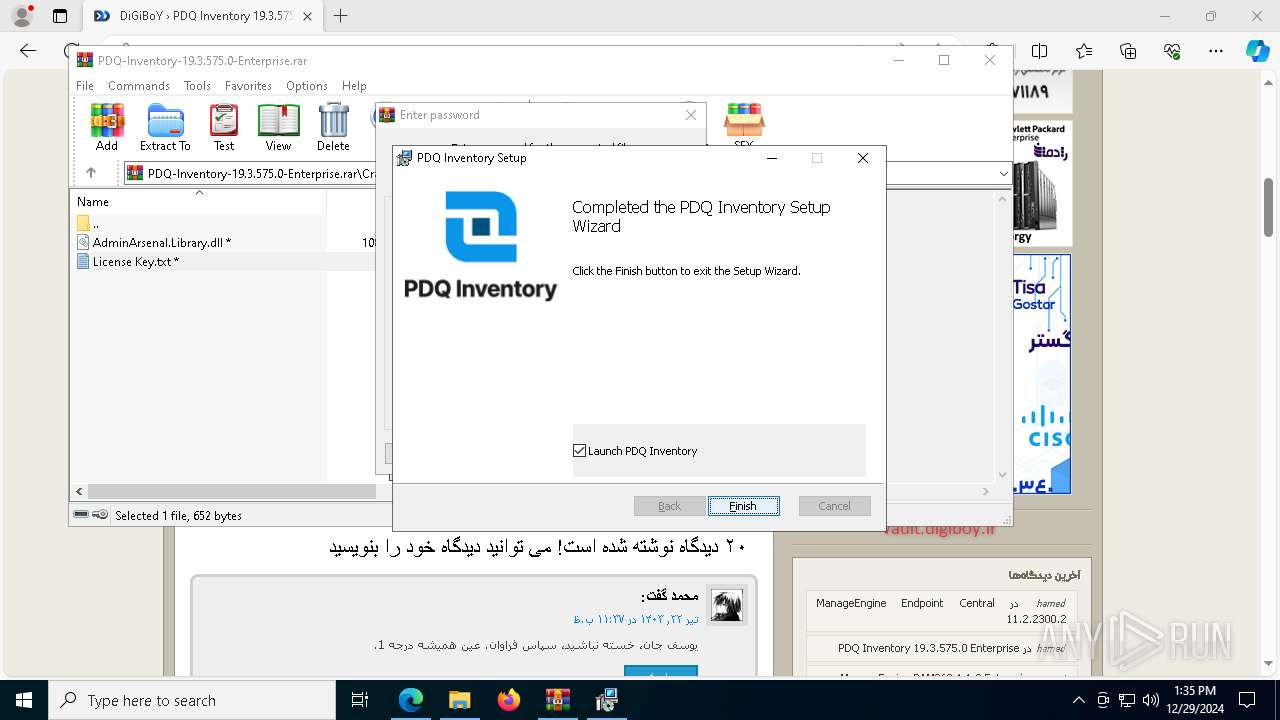Open Edge tab actions menu icon

(x=60, y=16)
